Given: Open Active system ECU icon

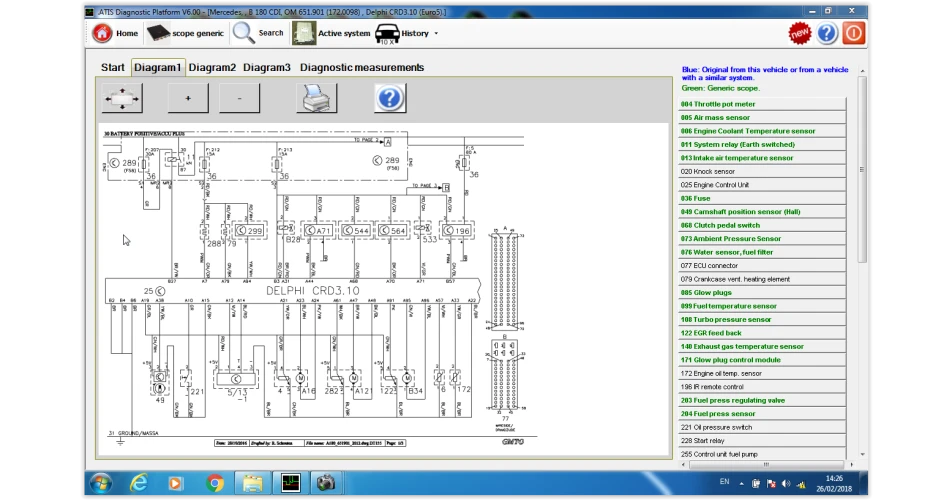Looking at the screenshot, I should pos(304,33).
